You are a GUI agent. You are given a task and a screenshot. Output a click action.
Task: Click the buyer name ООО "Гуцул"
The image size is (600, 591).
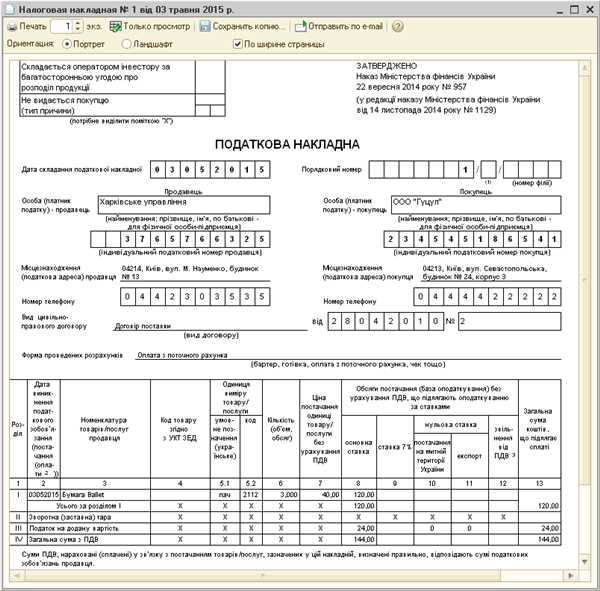pyautogui.click(x=417, y=202)
